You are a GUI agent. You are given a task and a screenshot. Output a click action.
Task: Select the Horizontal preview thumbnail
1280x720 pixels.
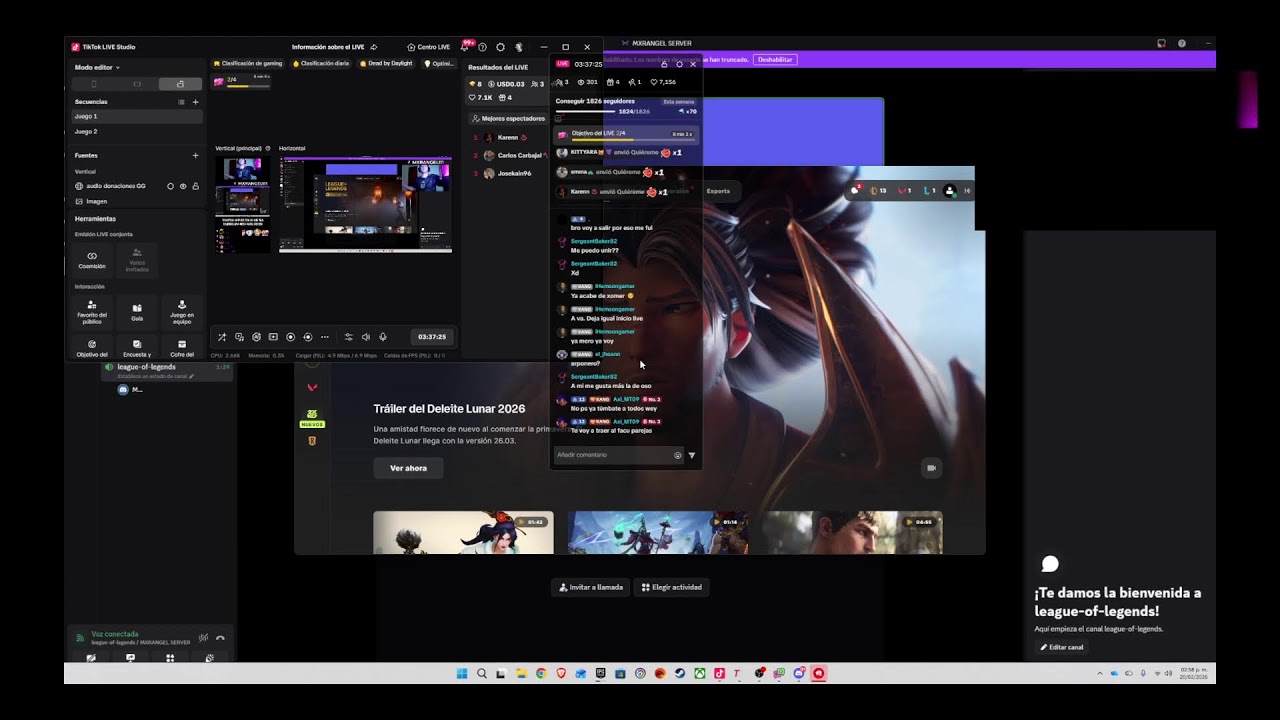coord(365,205)
